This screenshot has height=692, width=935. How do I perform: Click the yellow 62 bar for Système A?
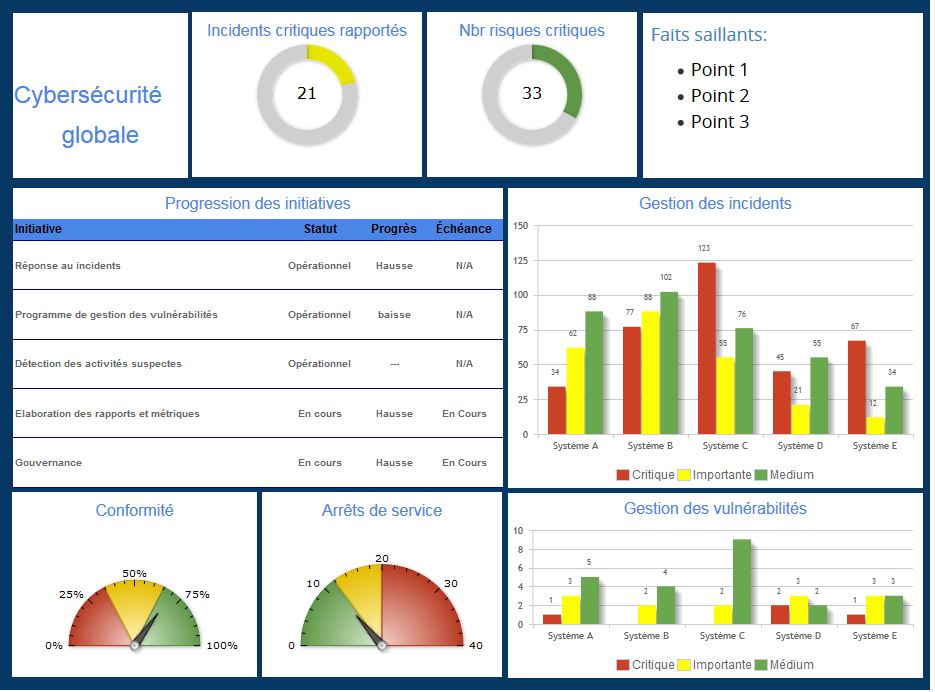[575, 391]
